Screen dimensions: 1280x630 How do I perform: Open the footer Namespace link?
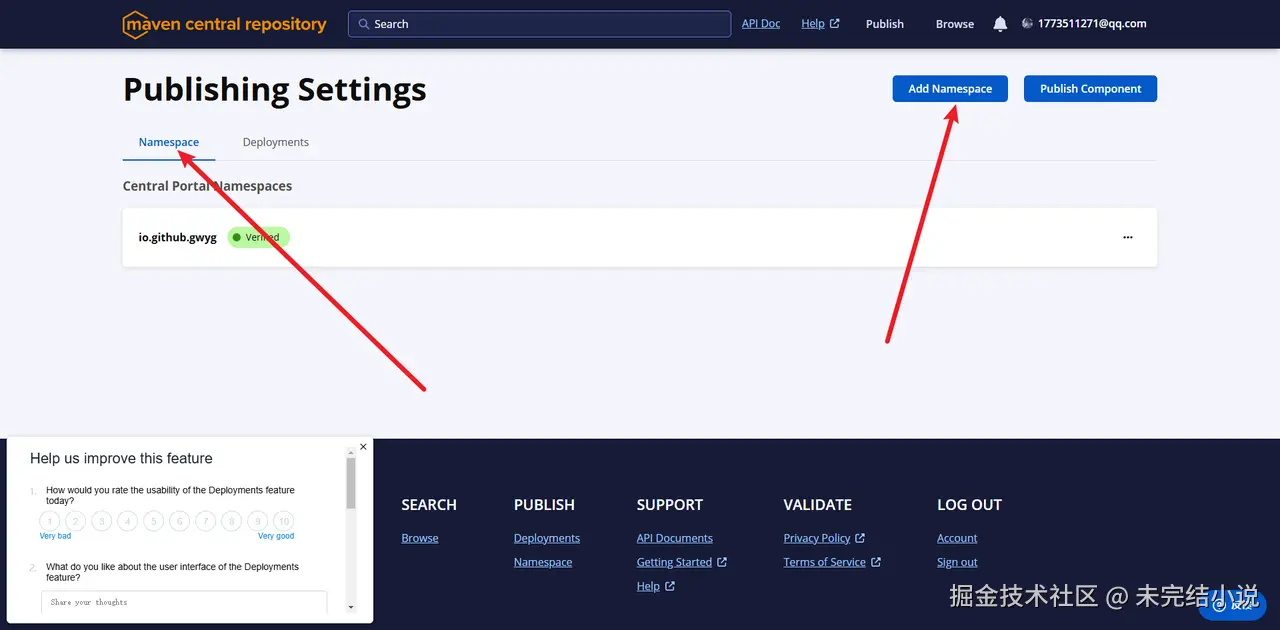click(543, 562)
